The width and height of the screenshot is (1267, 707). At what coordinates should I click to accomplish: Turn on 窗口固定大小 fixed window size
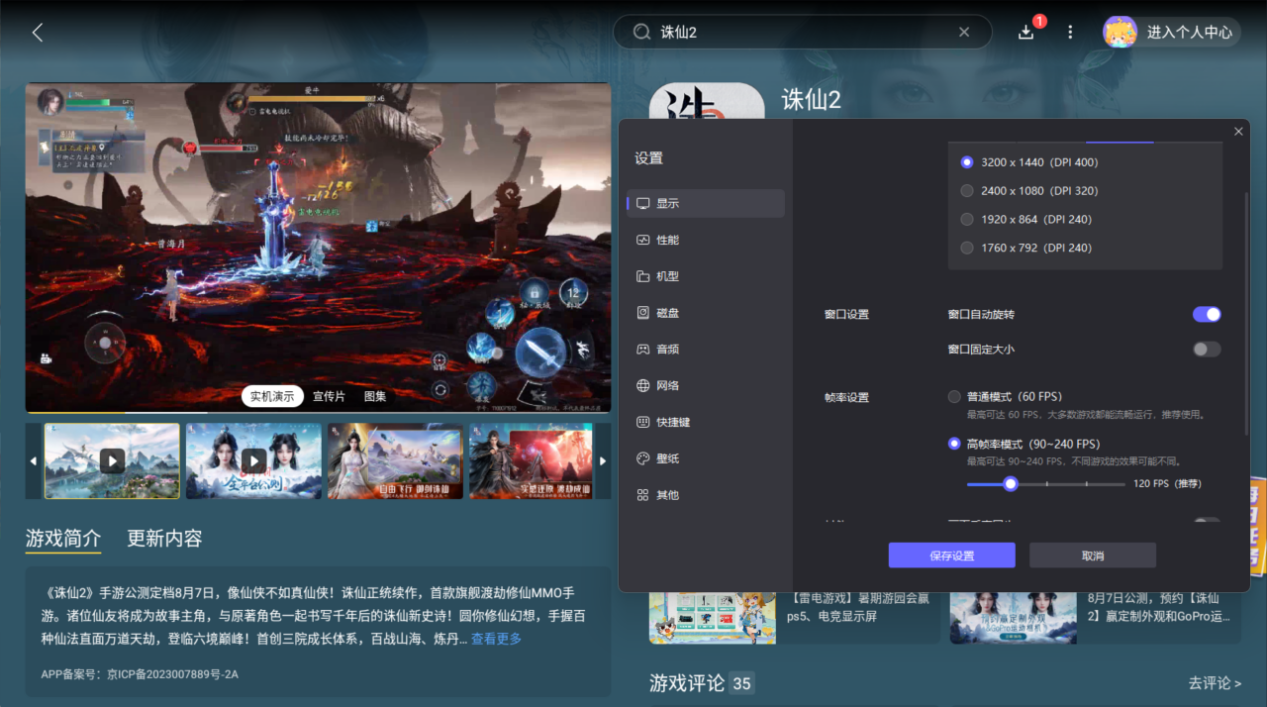tap(1205, 349)
